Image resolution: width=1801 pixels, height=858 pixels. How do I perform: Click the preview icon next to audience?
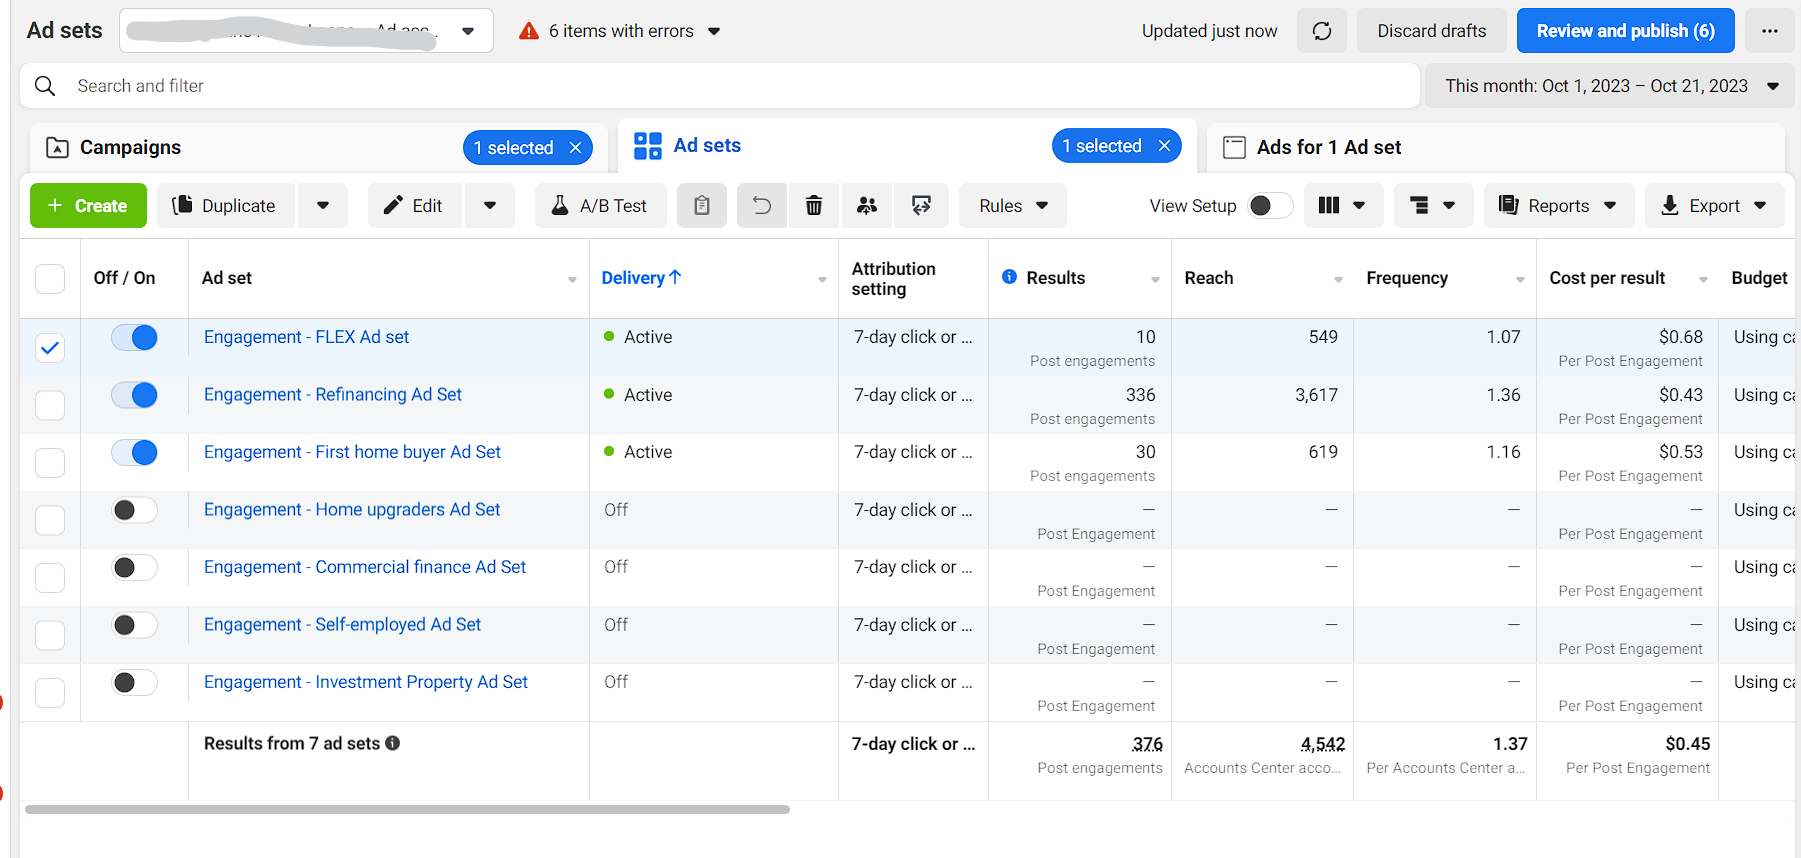pos(921,206)
